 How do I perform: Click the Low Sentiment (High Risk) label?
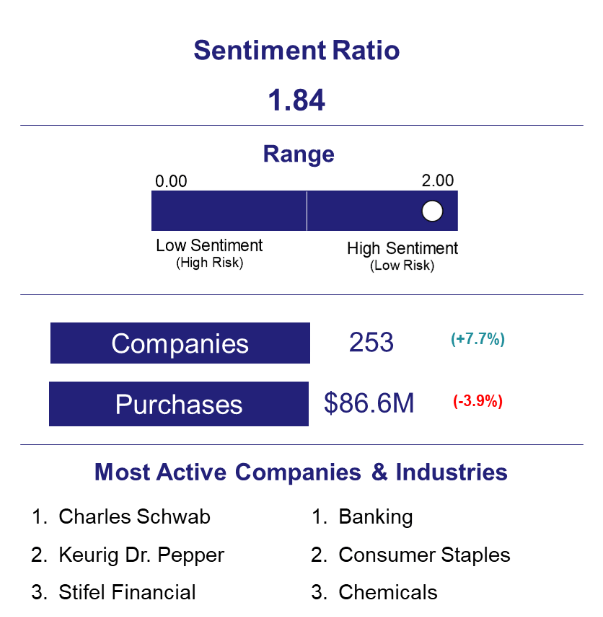click(209, 253)
